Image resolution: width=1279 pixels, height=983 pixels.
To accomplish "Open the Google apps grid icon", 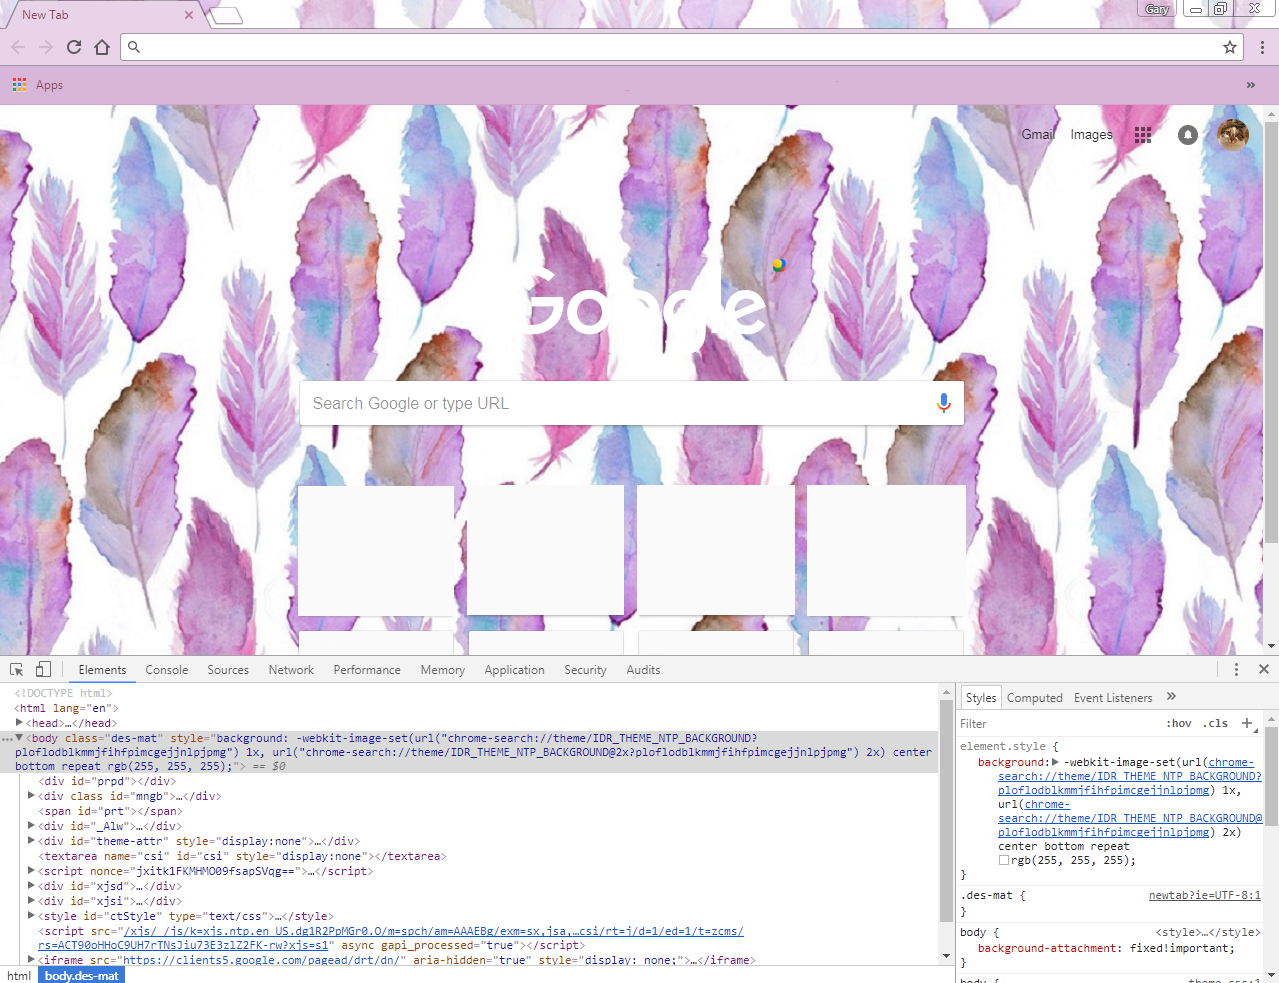I will (1143, 135).
